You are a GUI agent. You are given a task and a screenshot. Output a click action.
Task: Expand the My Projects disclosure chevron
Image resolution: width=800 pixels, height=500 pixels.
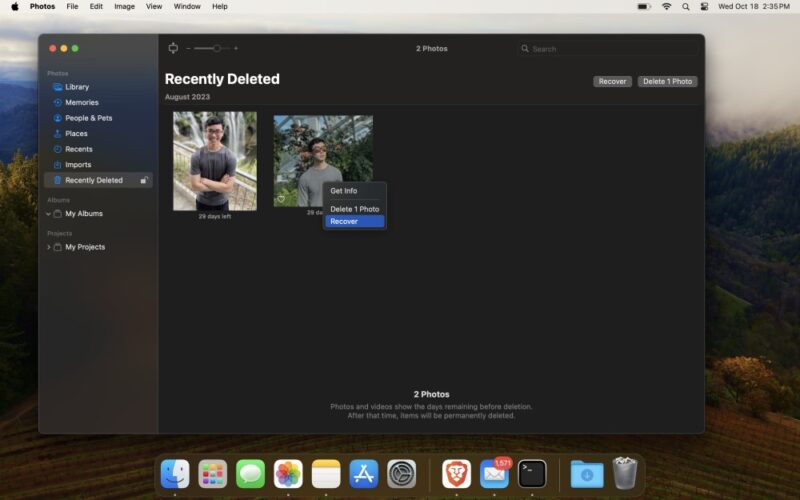click(x=48, y=247)
